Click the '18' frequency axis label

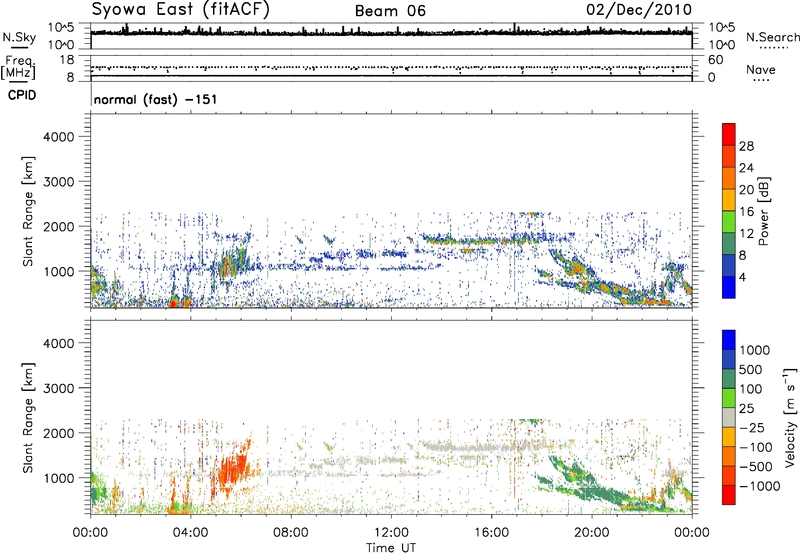(67, 60)
